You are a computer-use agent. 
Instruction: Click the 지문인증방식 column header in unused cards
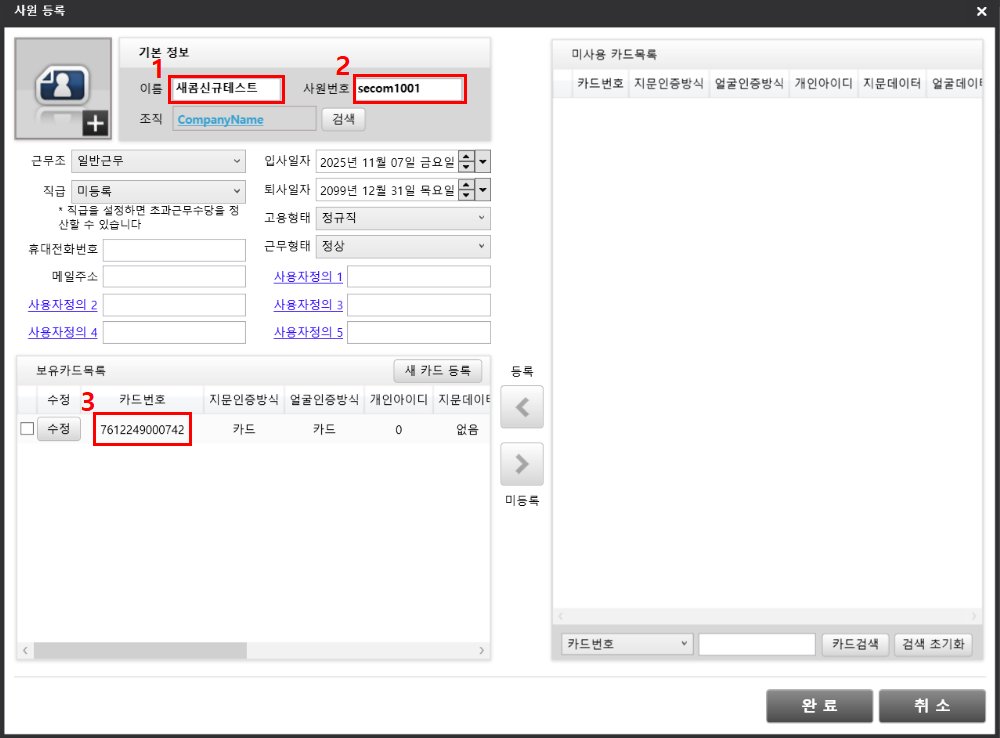[x=668, y=84]
